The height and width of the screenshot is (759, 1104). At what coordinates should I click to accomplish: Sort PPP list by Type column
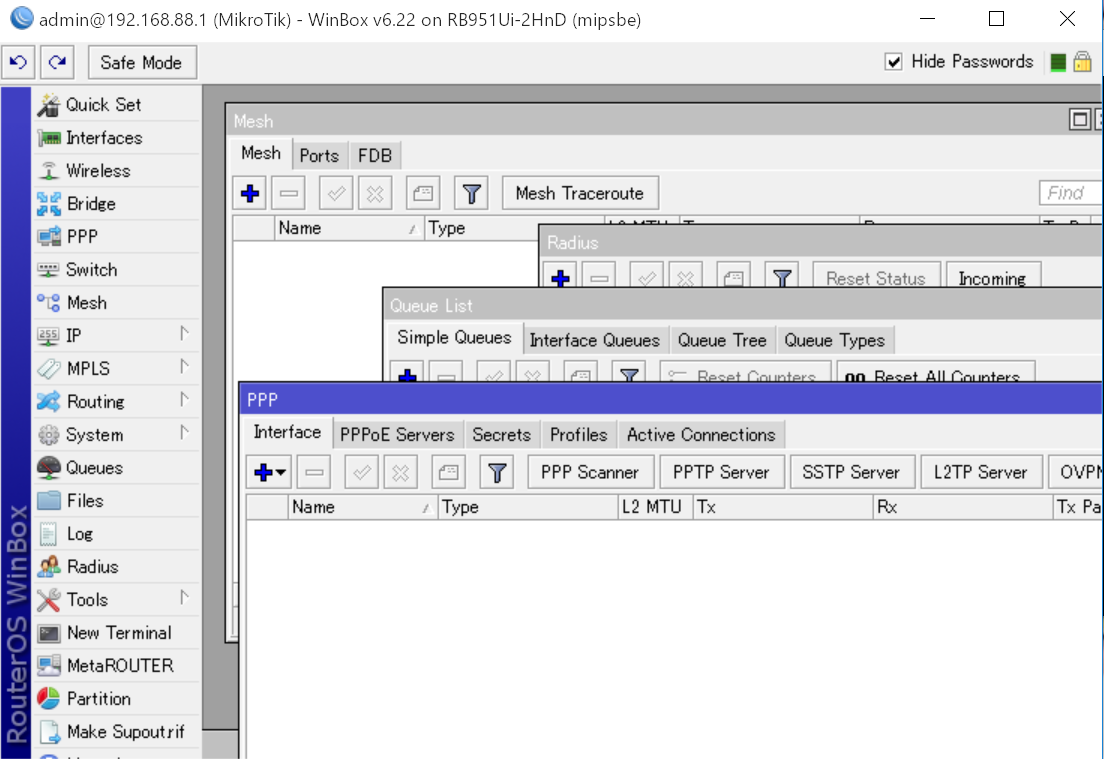[x=528, y=508]
